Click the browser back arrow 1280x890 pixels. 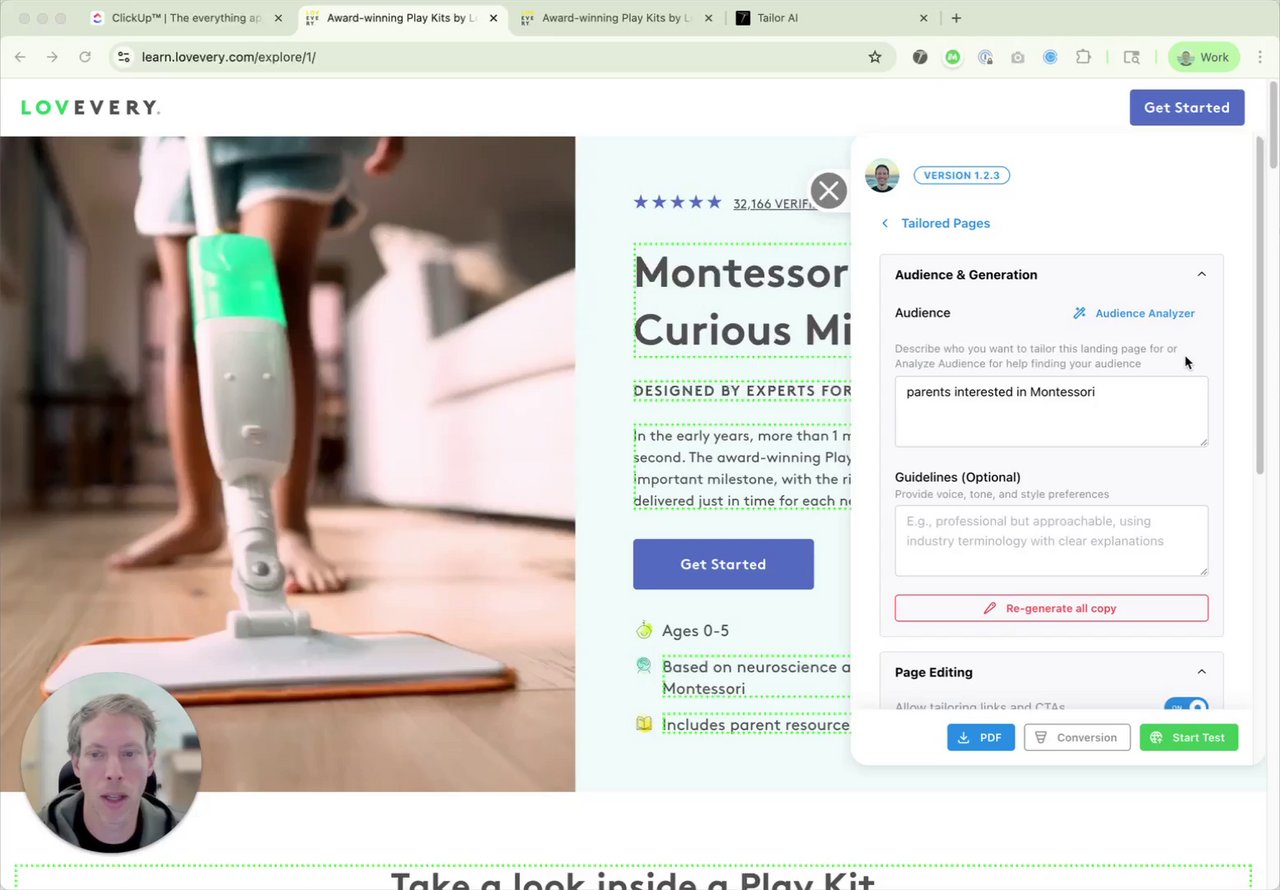20,57
